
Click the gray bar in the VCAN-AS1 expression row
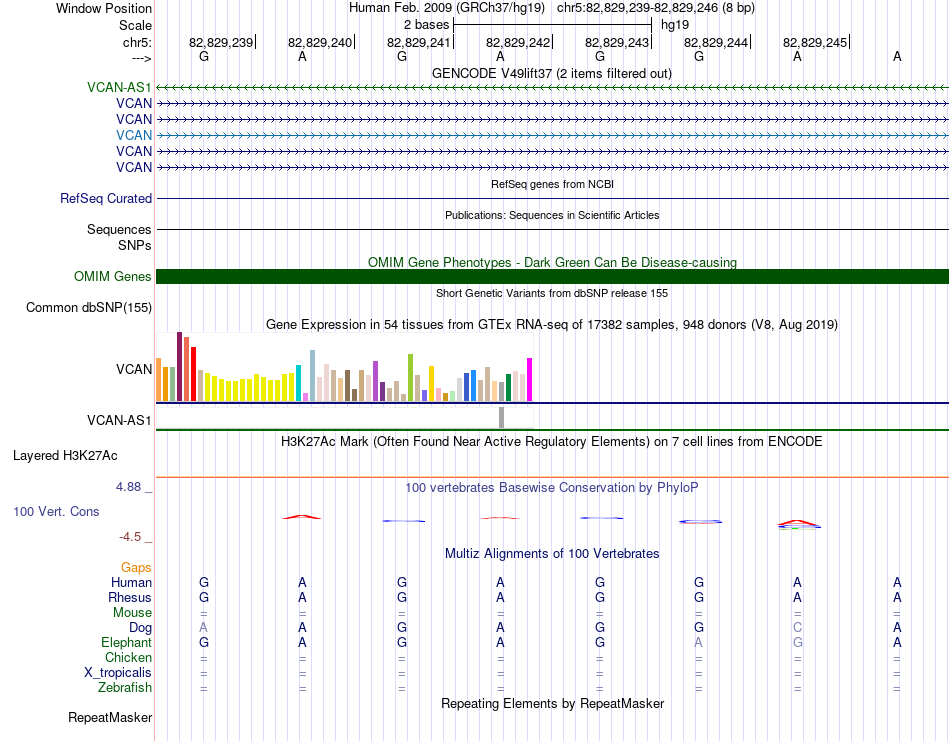[502, 417]
